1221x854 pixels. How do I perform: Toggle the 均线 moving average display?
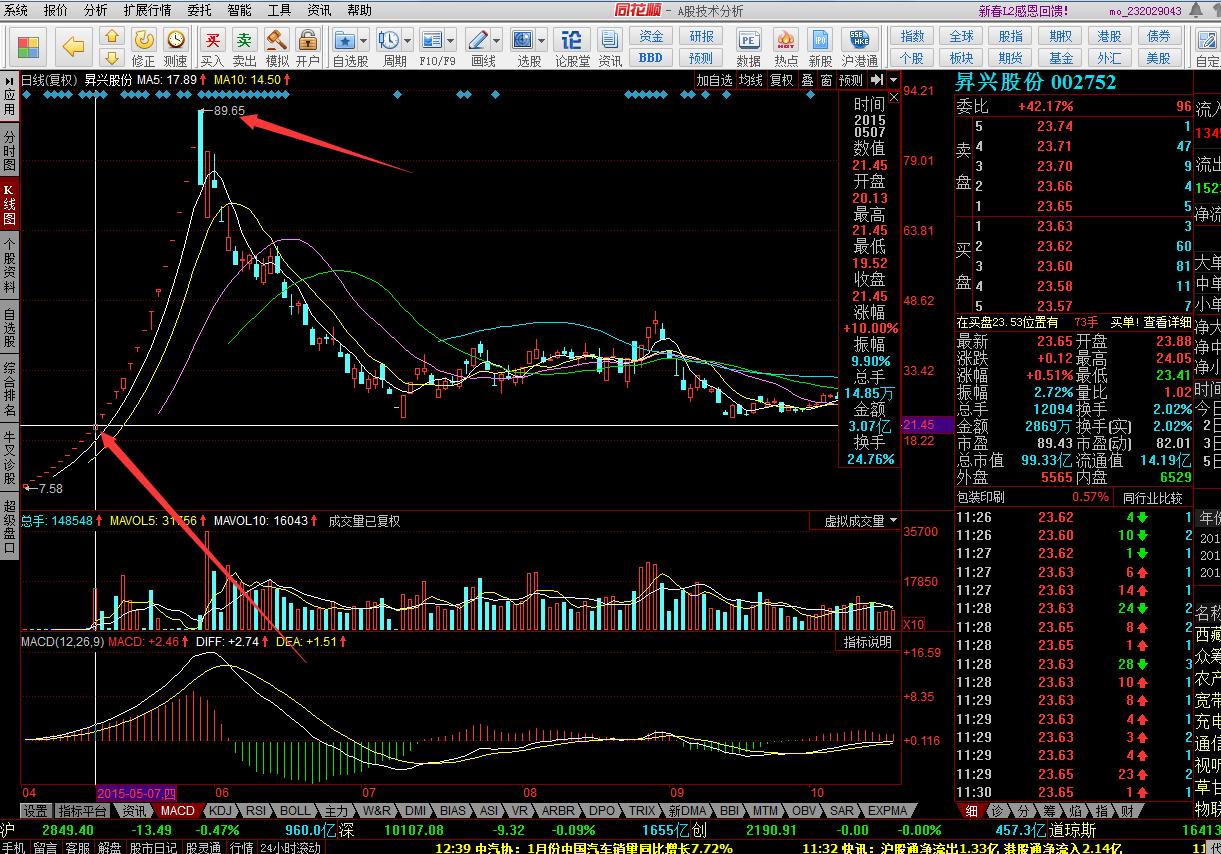point(750,80)
